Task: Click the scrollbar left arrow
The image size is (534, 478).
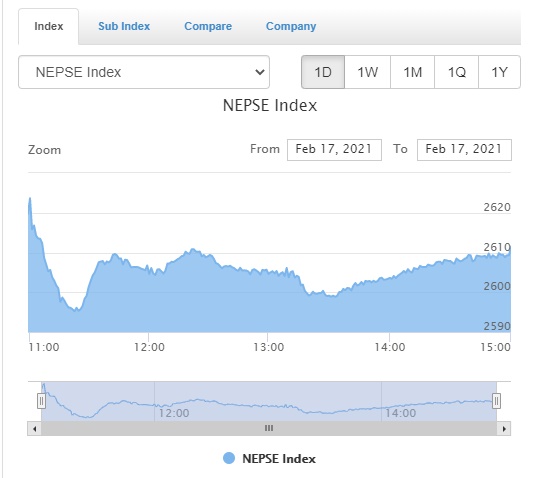Action: (34, 429)
